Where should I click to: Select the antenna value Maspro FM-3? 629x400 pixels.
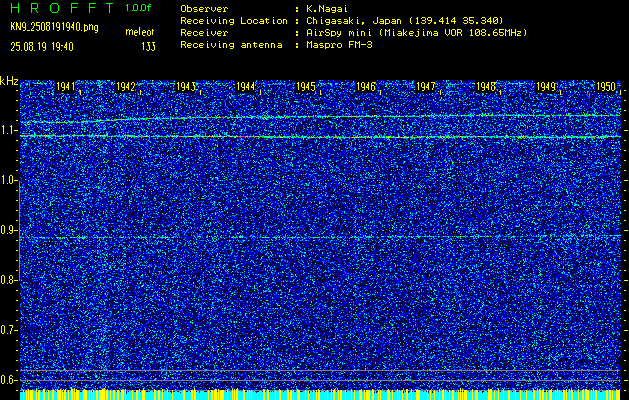pos(339,45)
